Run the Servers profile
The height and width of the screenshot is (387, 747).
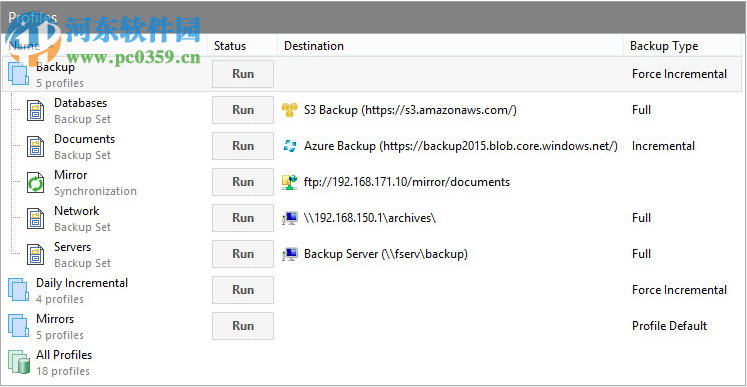click(243, 254)
